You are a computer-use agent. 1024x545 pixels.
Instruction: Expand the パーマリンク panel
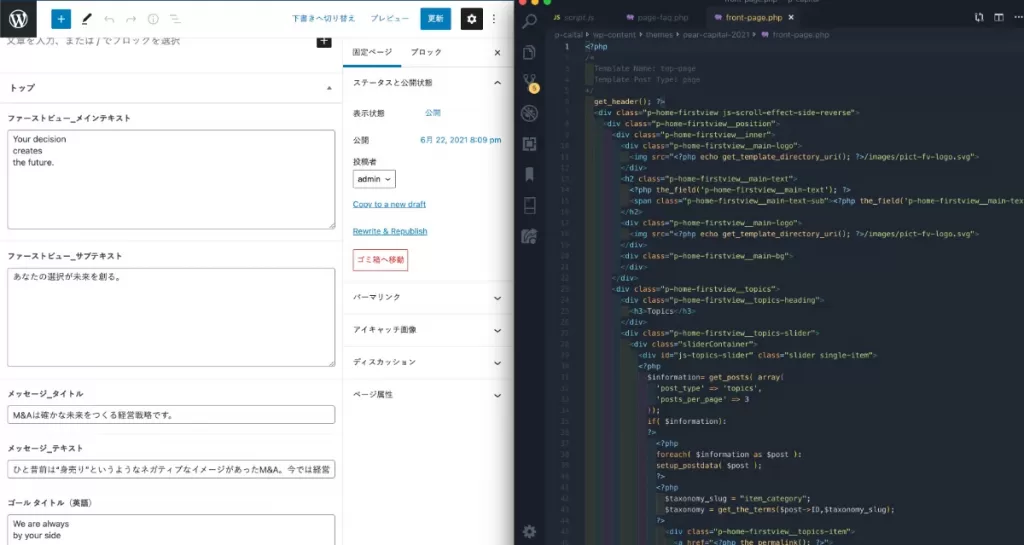coord(497,297)
